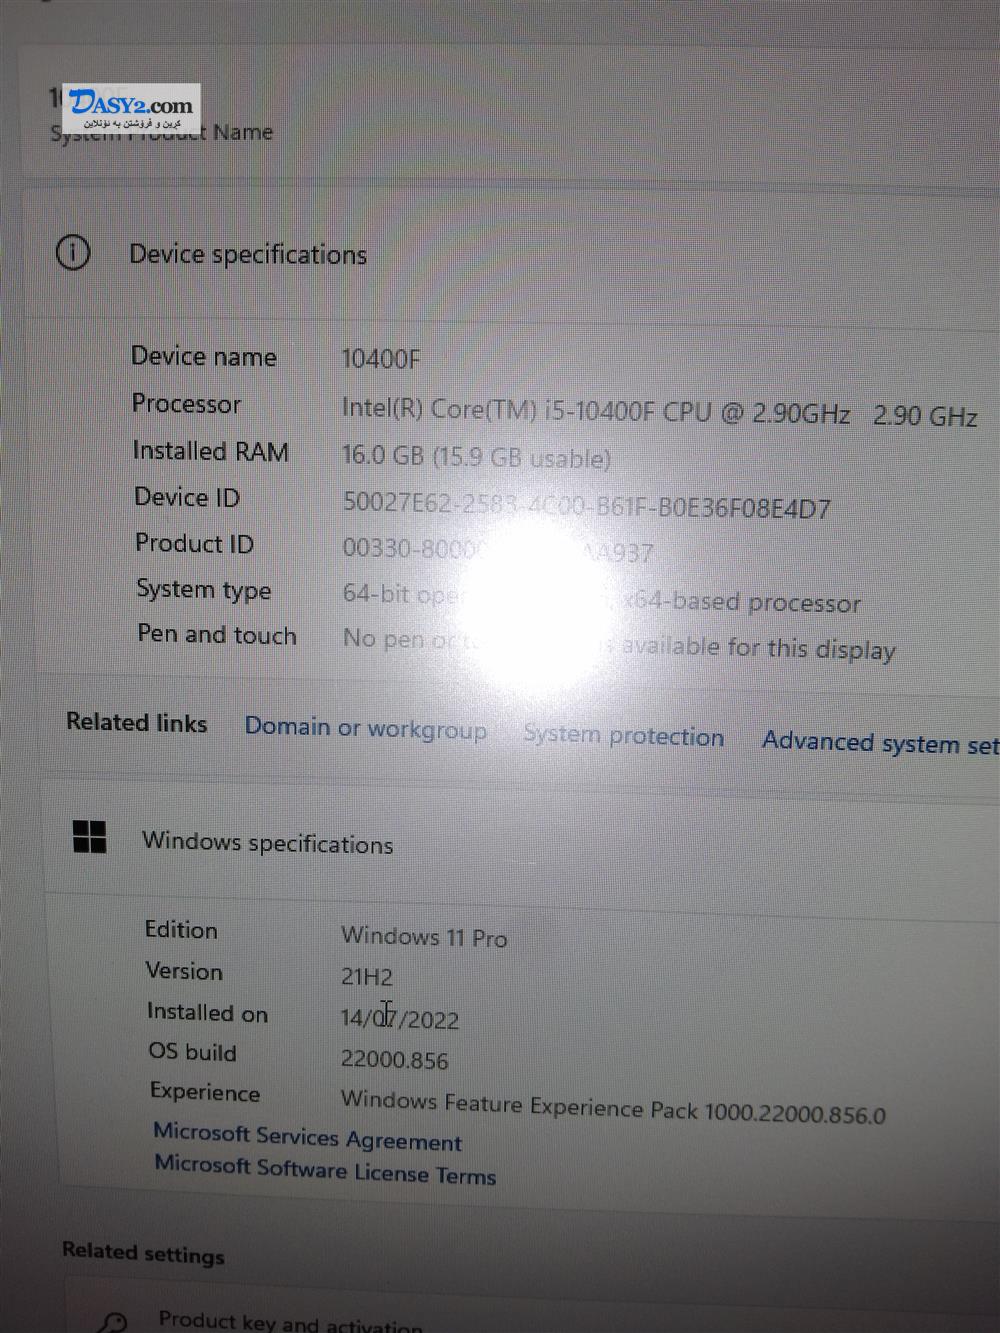Click the Version 21H2 value
1000x1333 pixels.
(x=367, y=976)
